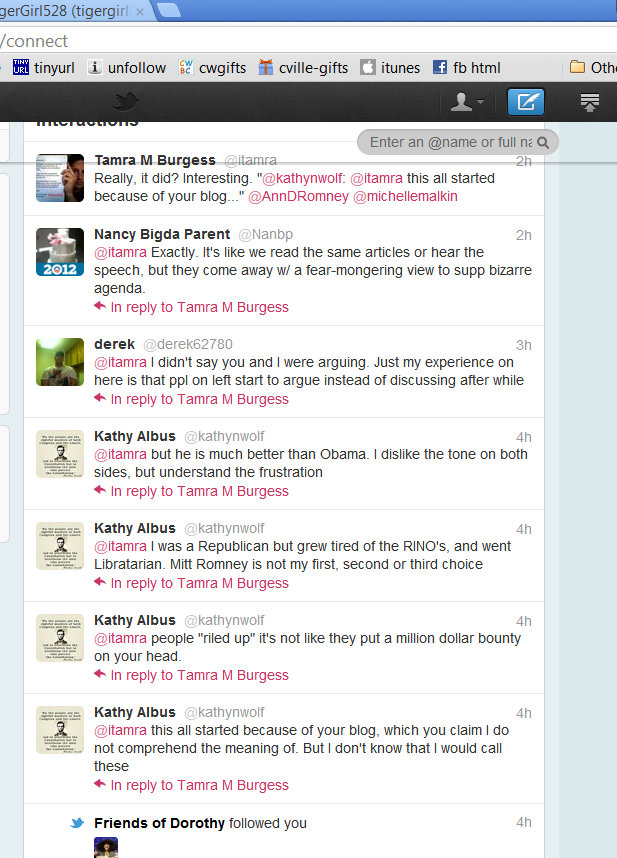Open the profile account dropdown menu
This screenshot has height=858, width=617.
[x=467, y=102]
